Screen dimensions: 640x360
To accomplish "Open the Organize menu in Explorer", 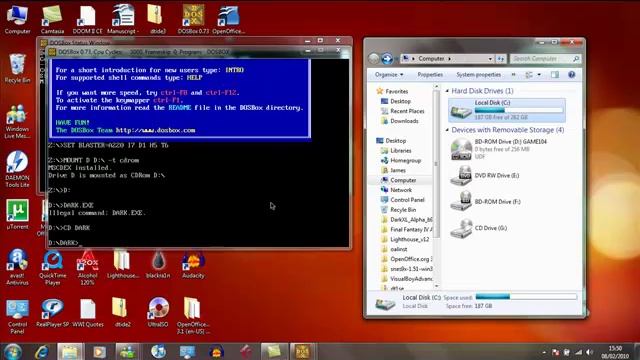I will [x=389, y=75].
